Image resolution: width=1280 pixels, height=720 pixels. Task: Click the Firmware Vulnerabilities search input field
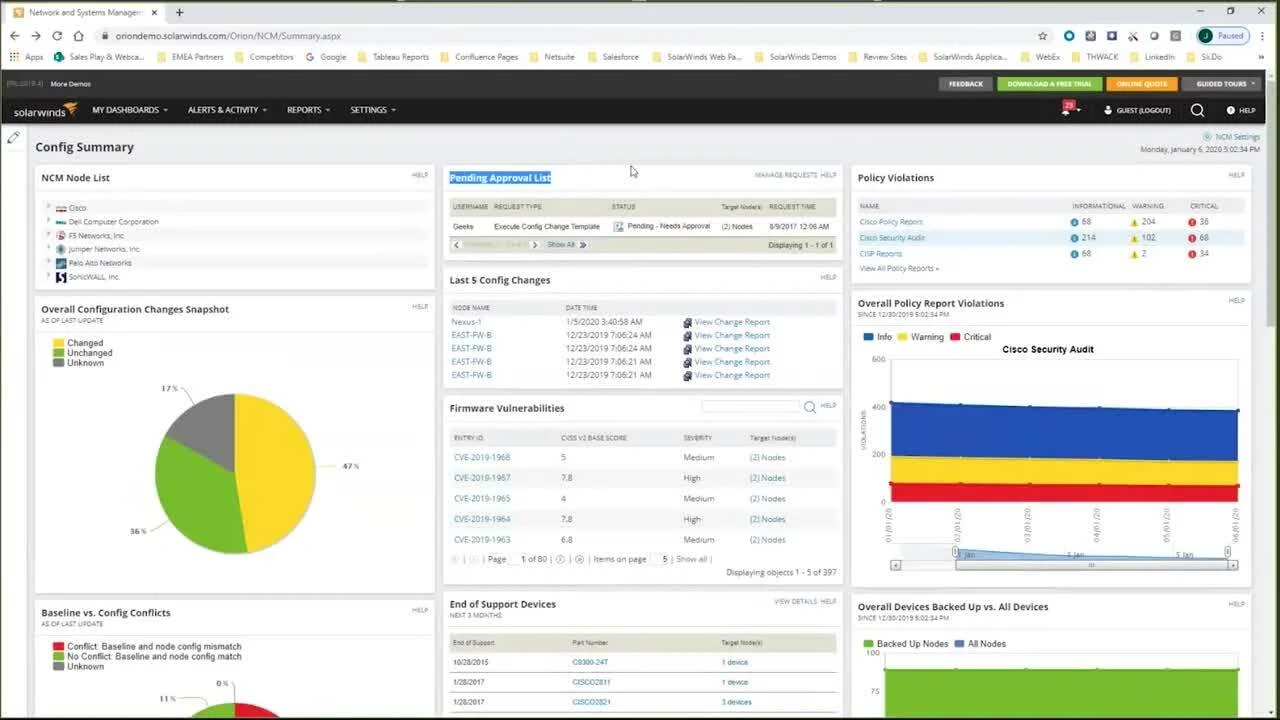(x=750, y=407)
